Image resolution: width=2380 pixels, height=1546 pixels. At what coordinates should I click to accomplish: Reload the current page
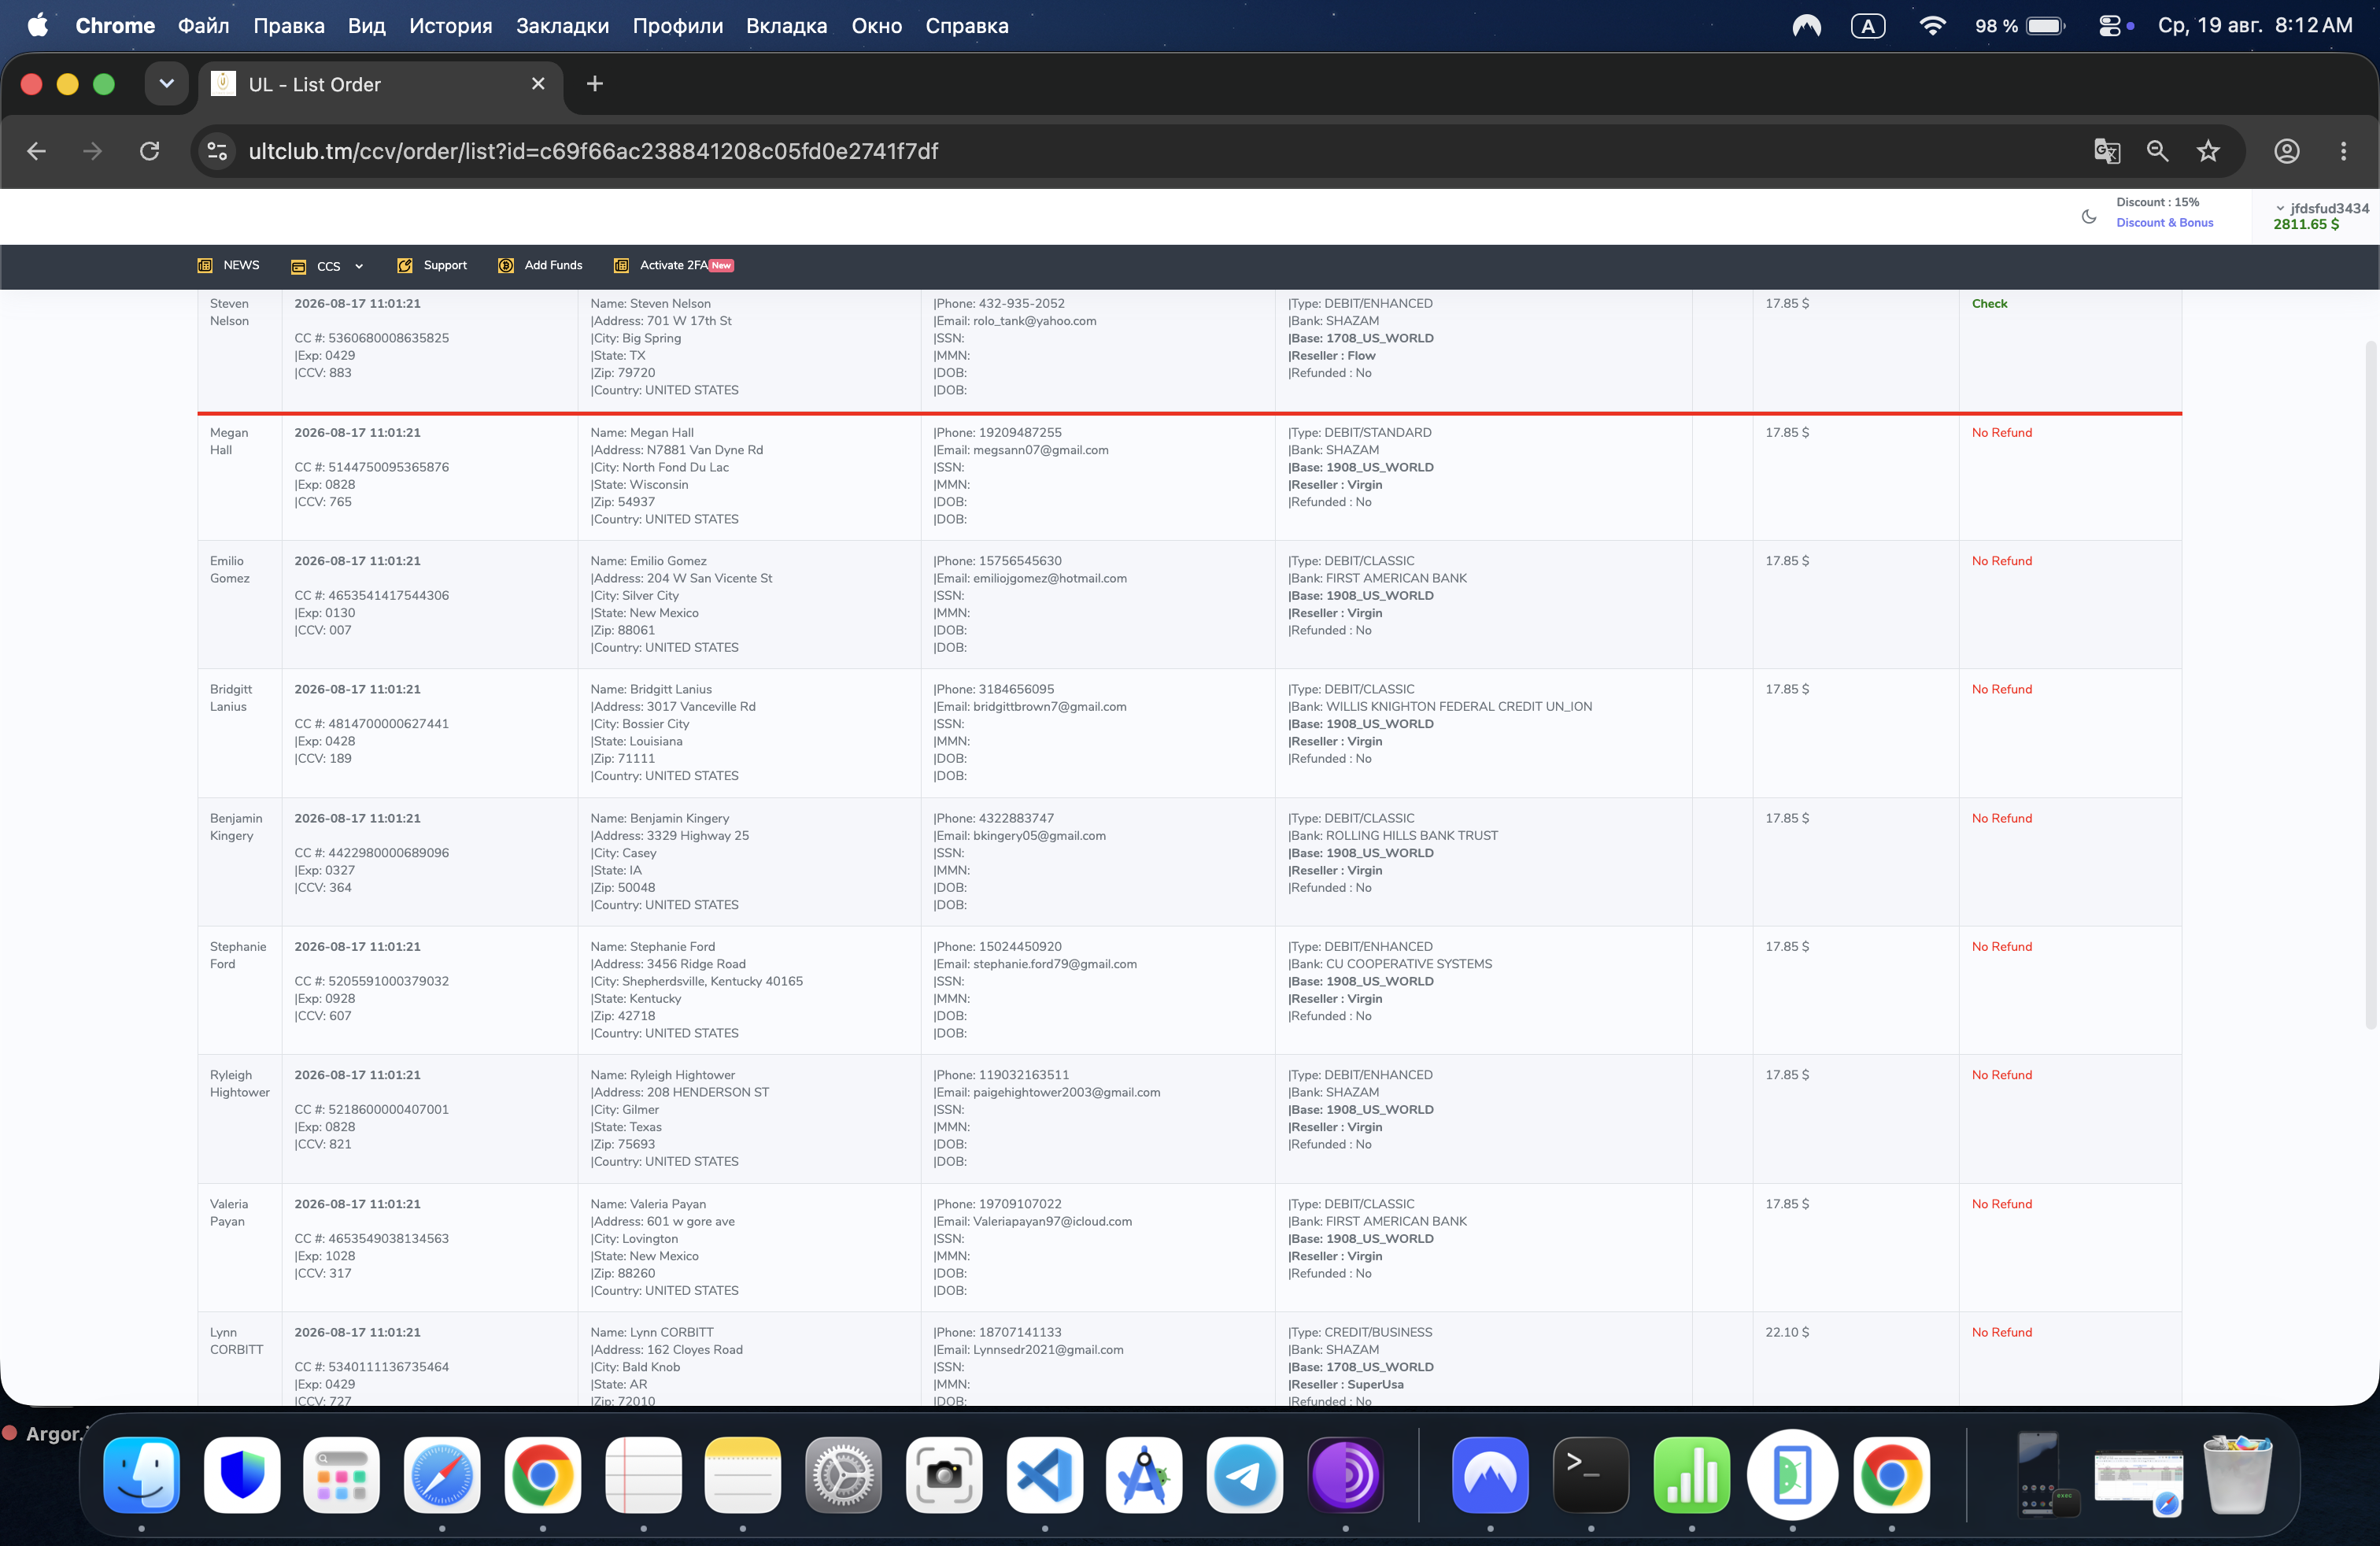click(x=149, y=151)
